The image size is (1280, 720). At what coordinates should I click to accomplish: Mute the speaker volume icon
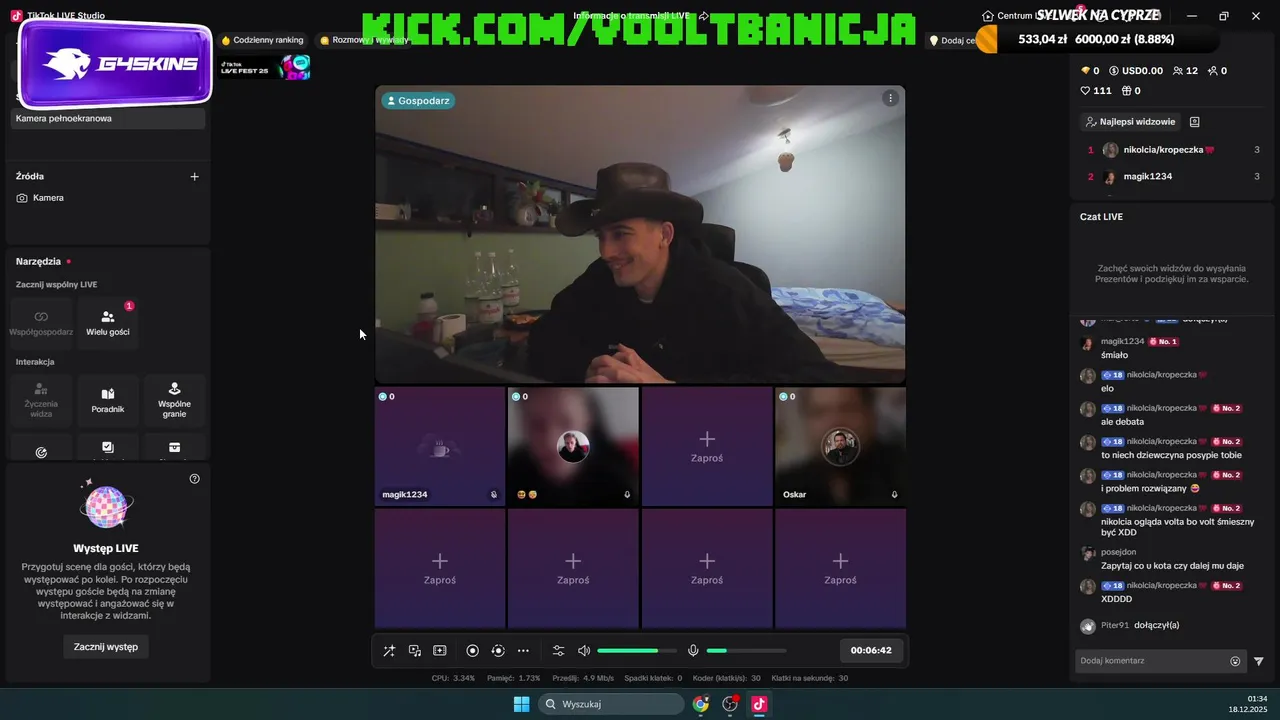click(584, 651)
